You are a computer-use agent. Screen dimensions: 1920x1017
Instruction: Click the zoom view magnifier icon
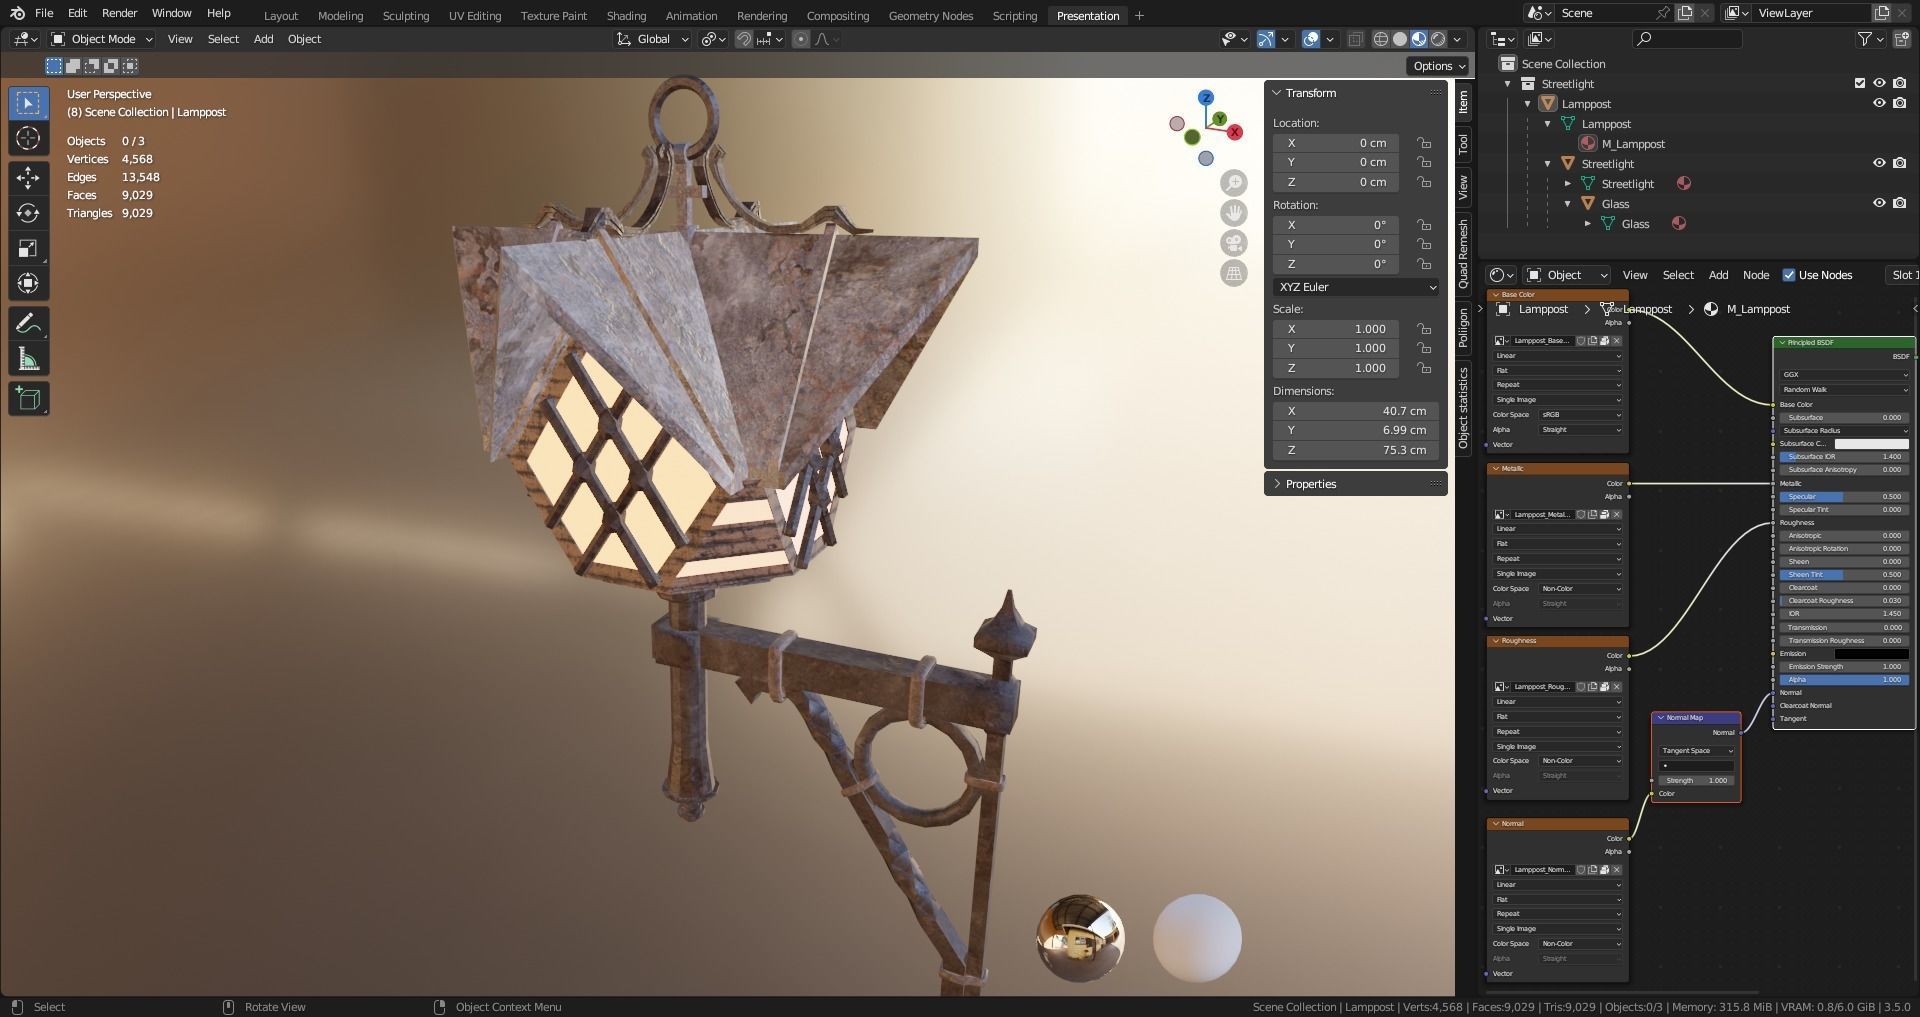(1234, 183)
